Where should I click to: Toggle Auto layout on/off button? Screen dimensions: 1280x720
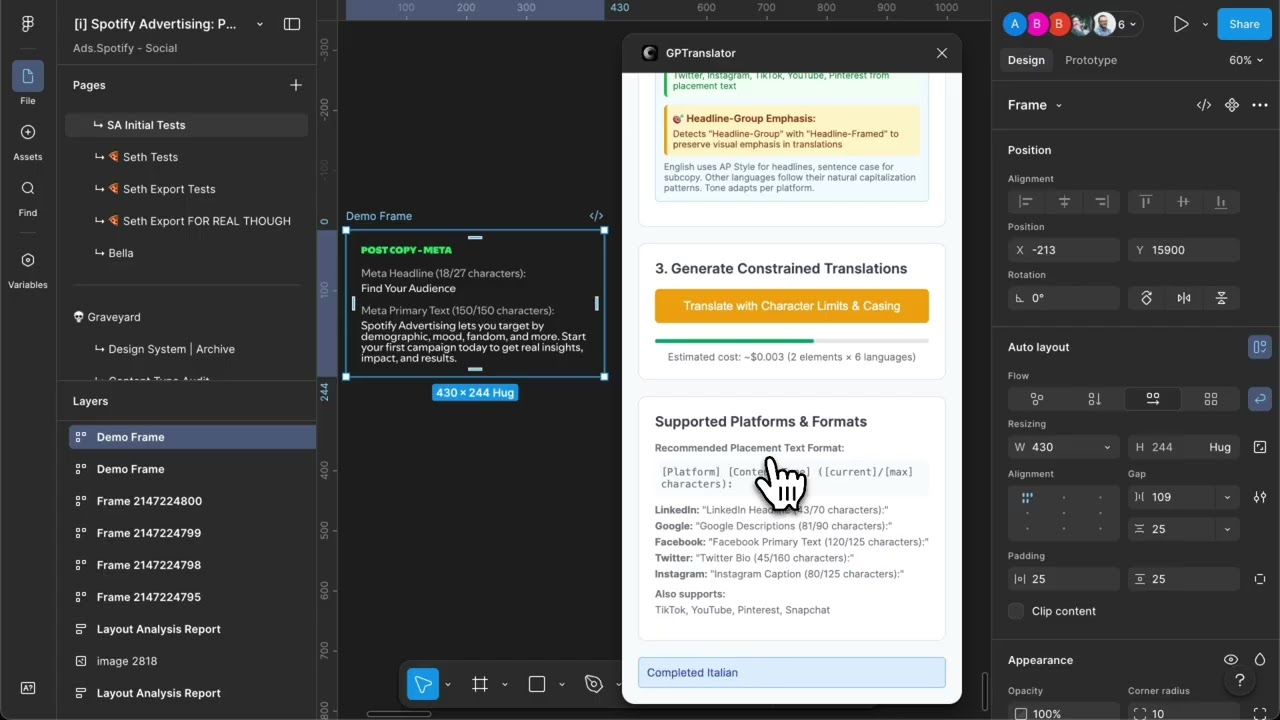click(x=1260, y=347)
